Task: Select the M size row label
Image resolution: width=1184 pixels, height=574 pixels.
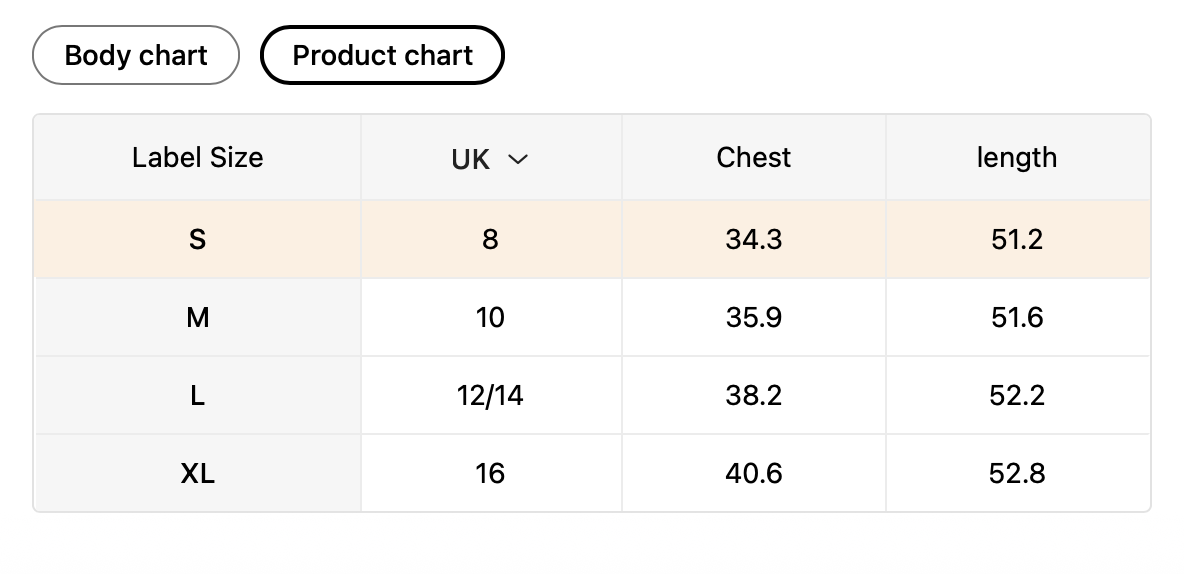Action: coord(197,318)
